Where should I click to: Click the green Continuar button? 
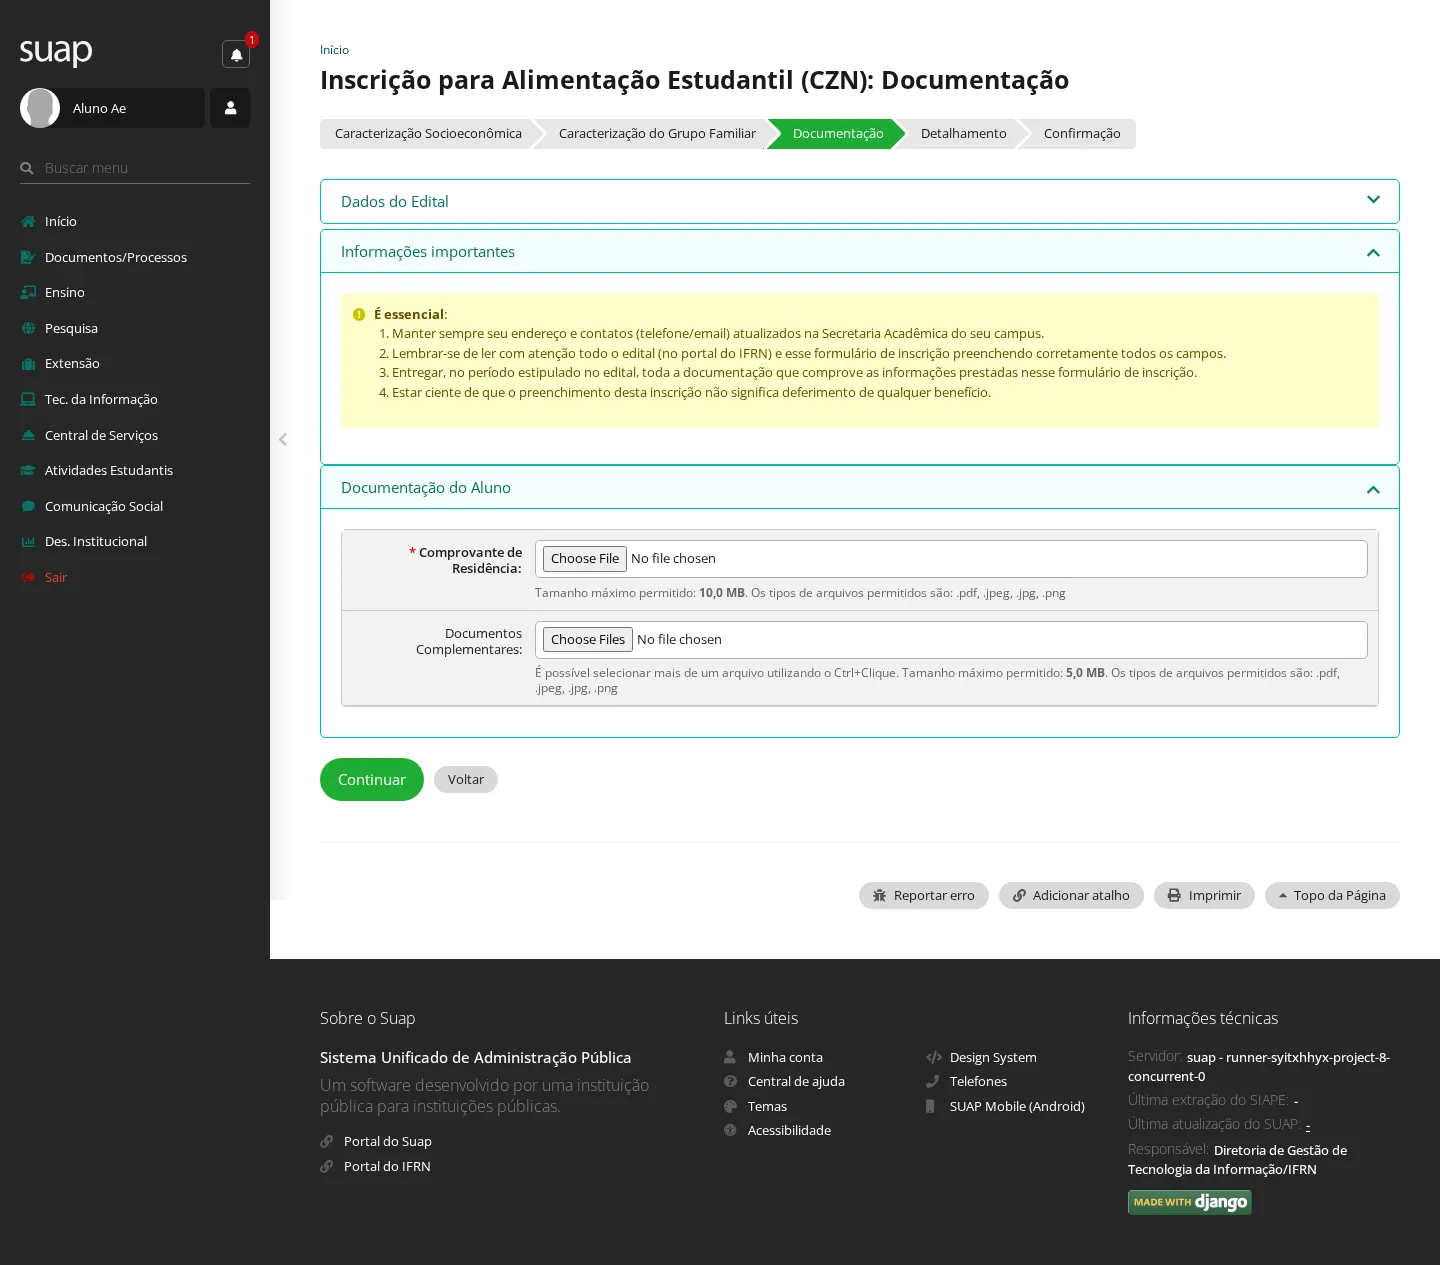(x=372, y=780)
